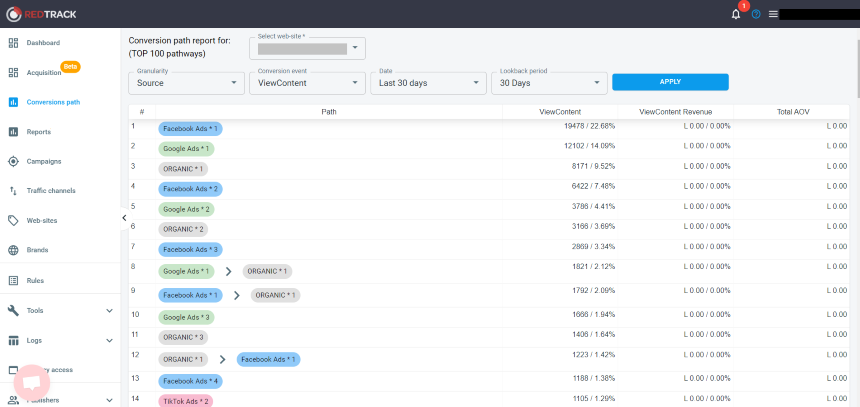
Task: Click the arrow separator in row 12 path
Action: coord(223,360)
